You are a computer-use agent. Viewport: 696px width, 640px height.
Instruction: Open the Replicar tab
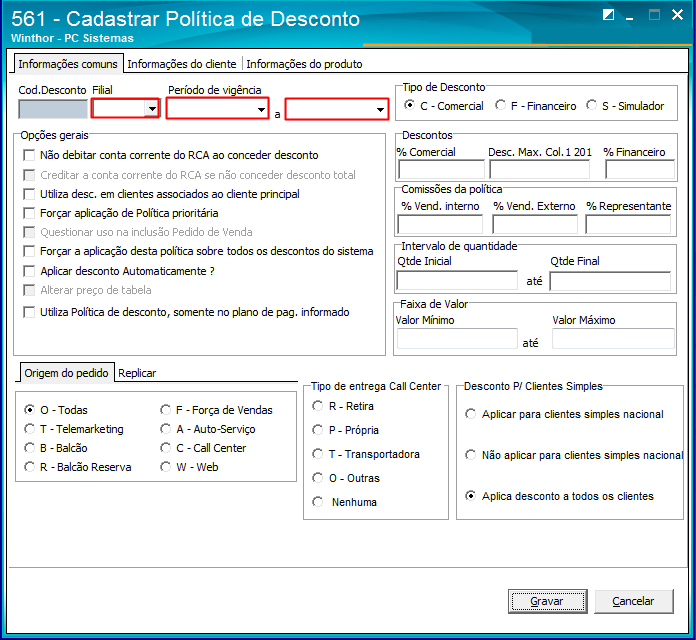point(137,373)
